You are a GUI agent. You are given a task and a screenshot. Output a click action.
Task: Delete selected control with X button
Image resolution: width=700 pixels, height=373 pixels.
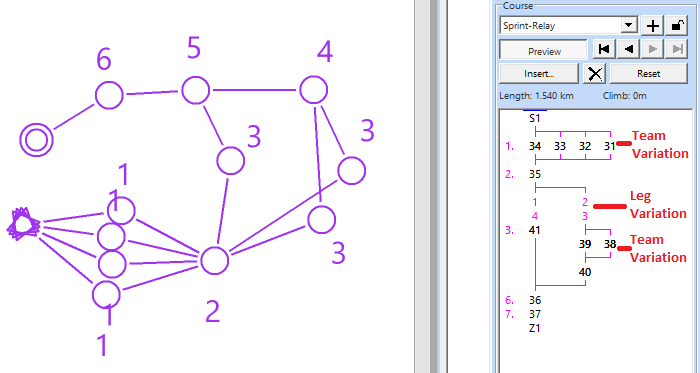(595, 74)
